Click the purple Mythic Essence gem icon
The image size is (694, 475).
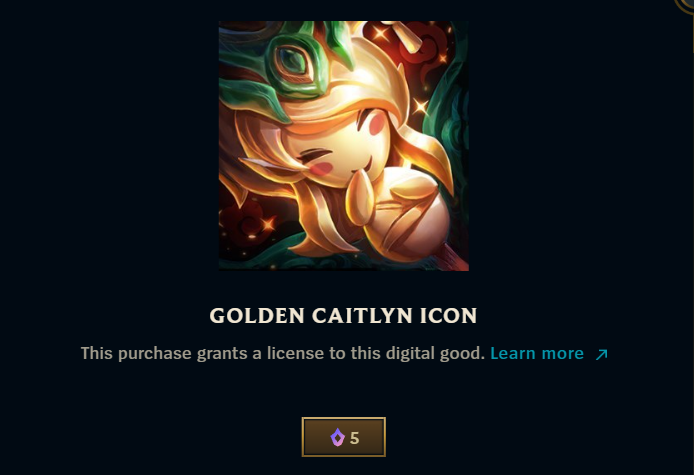[337, 437]
